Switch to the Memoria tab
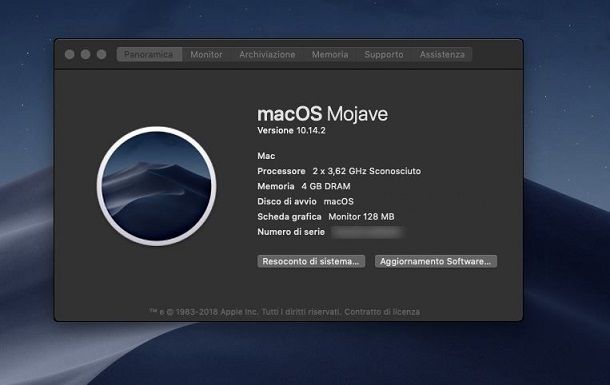 [x=330, y=54]
